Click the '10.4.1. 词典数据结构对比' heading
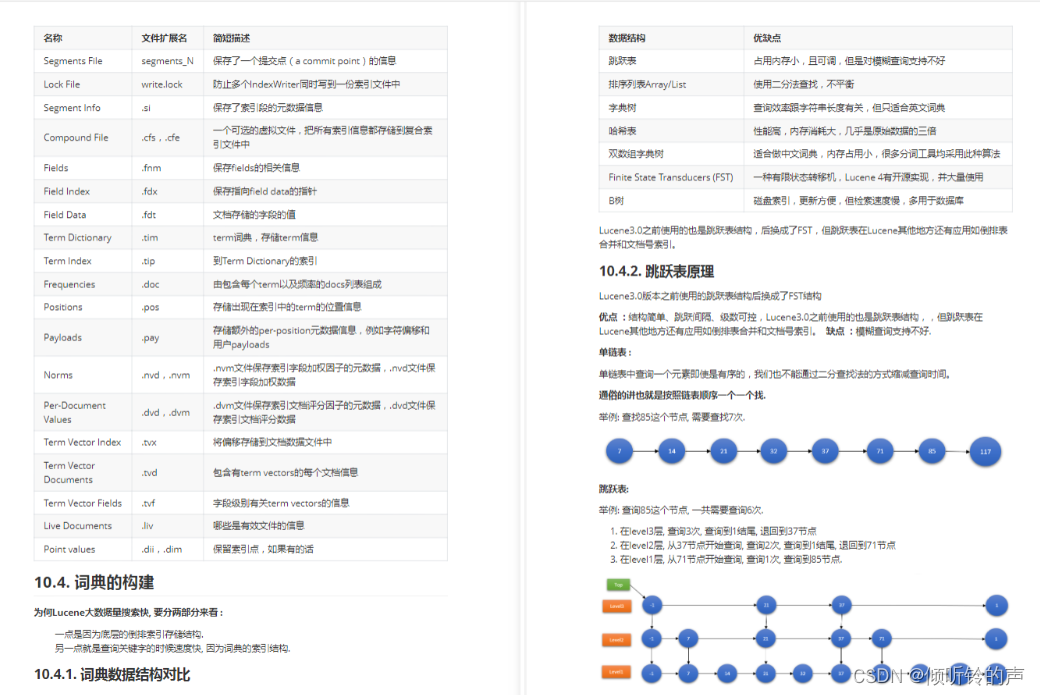 coord(112,674)
